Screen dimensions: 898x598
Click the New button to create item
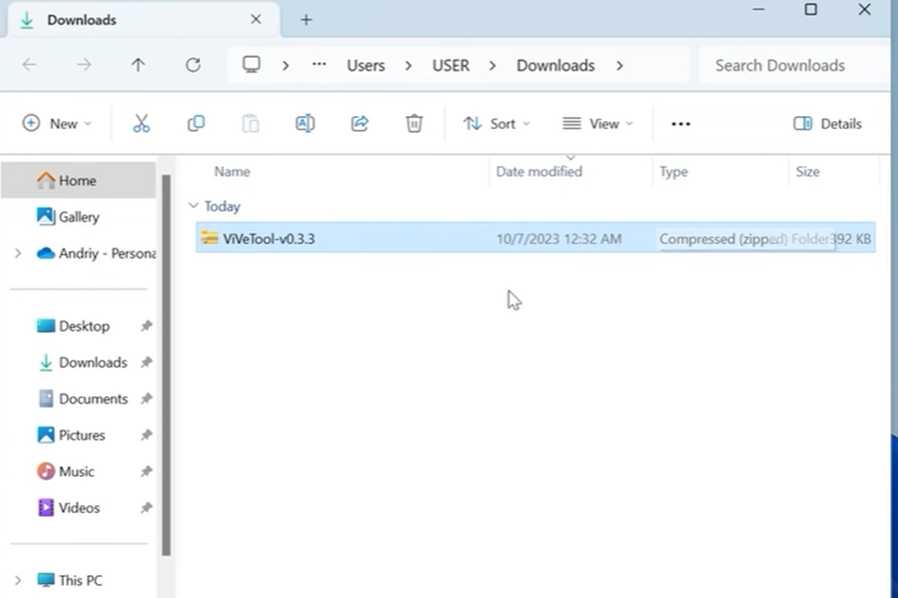[x=57, y=123]
